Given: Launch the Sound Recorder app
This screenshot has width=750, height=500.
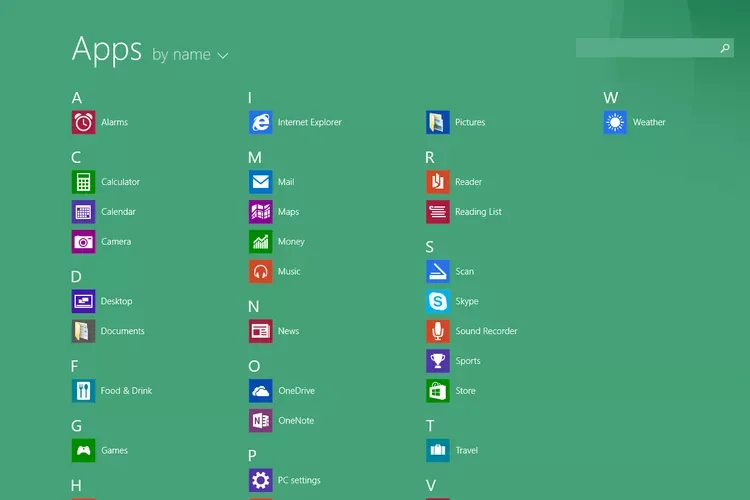Looking at the screenshot, I should [x=438, y=331].
